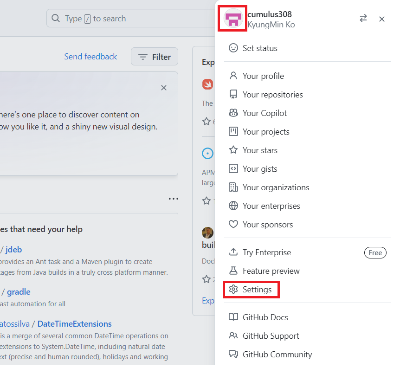Open Your stars
The height and width of the screenshot is (365, 400).
[x=260, y=150]
